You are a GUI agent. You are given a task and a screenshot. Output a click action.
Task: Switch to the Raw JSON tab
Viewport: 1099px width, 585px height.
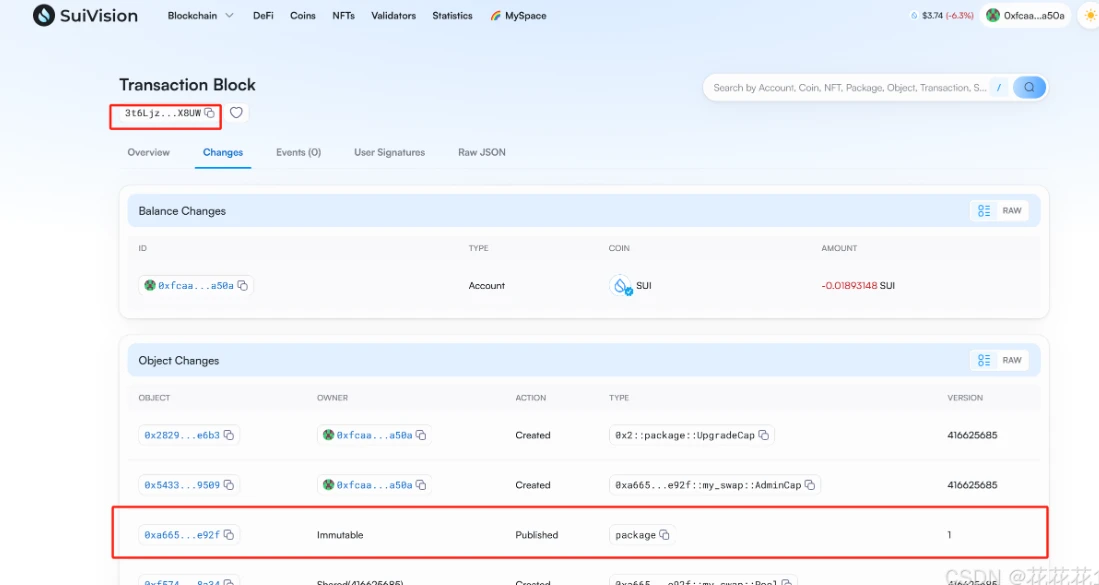click(x=481, y=152)
